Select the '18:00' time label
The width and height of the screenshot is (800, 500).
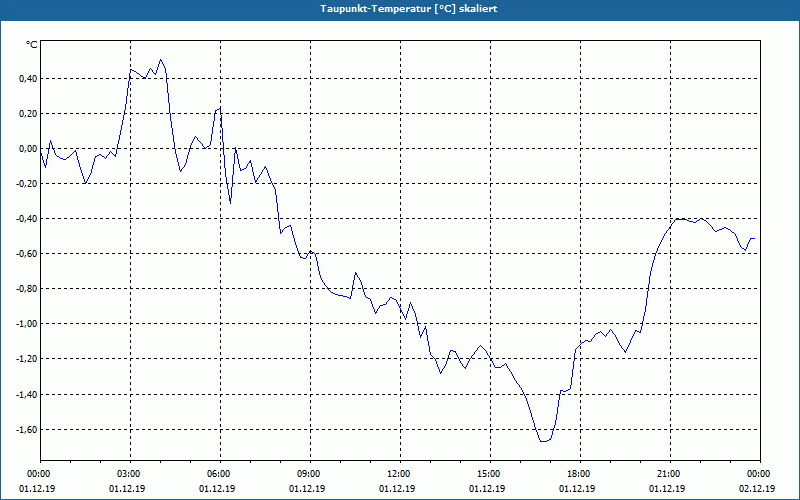pyautogui.click(x=580, y=474)
